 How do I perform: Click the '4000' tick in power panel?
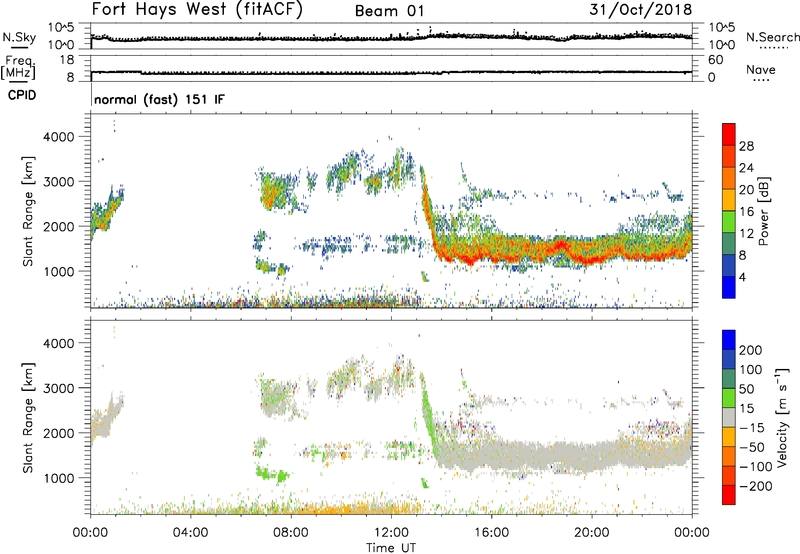[58, 137]
